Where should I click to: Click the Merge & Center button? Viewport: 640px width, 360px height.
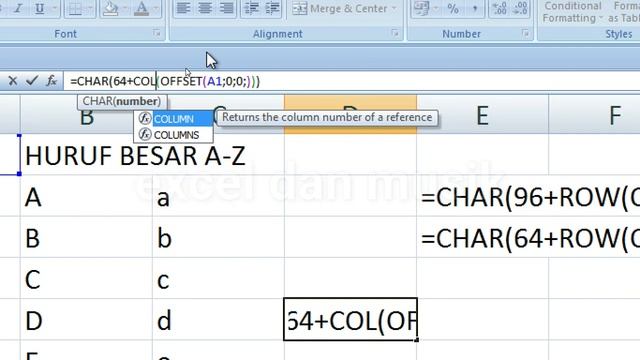(x=340, y=8)
